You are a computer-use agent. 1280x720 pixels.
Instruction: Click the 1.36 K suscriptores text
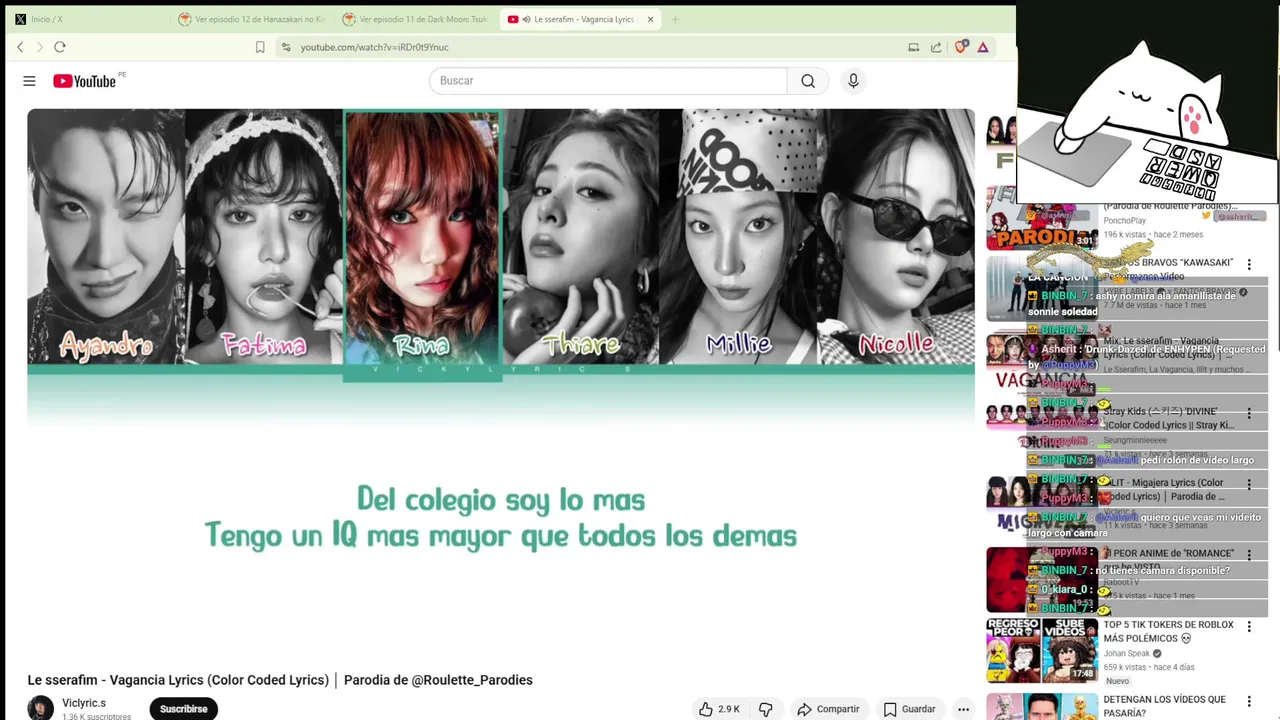pos(96,716)
